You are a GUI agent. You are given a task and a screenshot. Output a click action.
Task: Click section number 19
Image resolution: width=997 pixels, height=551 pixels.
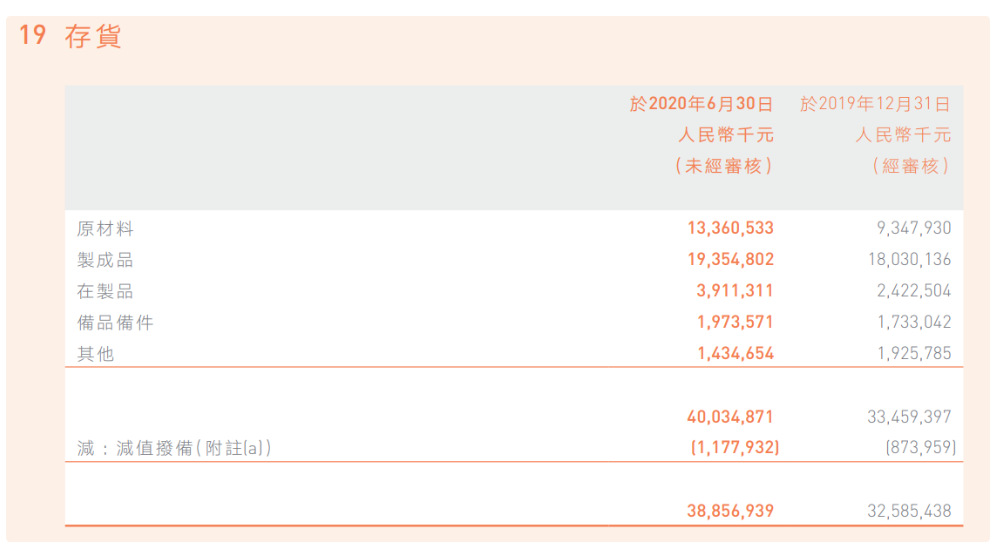[x=32, y=36]
